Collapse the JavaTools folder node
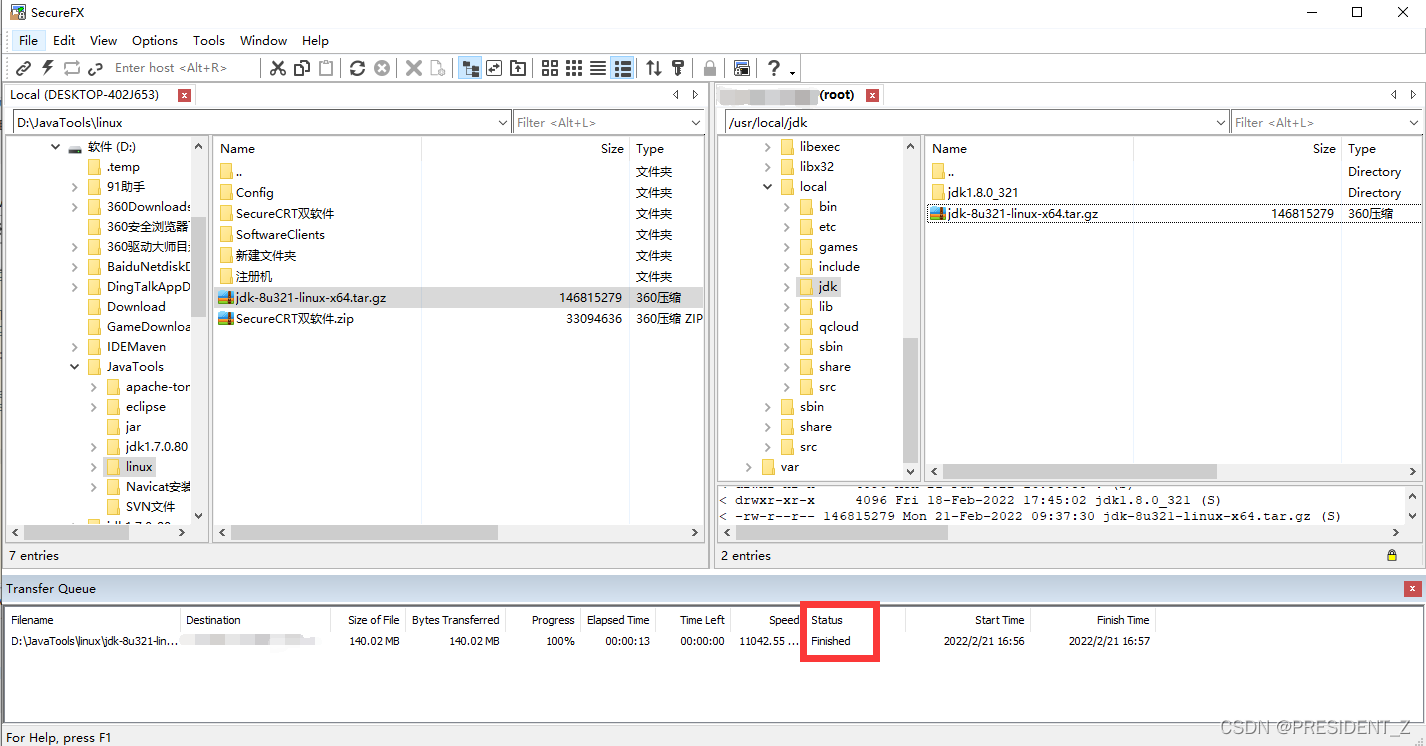Viewport: 1426px width, 746px height. pyautogui.click(x=75, y=367)
